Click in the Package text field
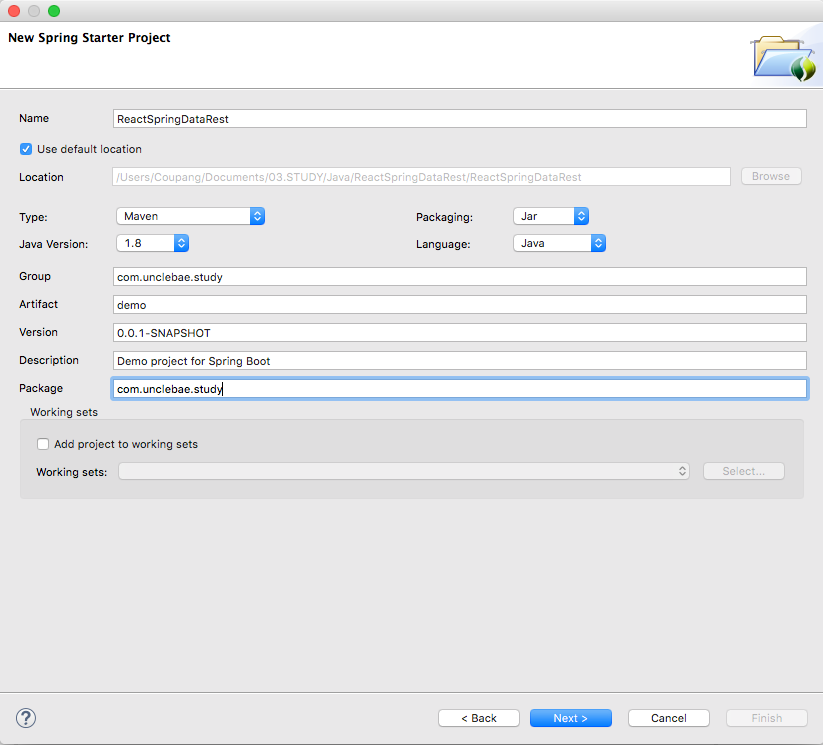 click(x=460, y=389)
